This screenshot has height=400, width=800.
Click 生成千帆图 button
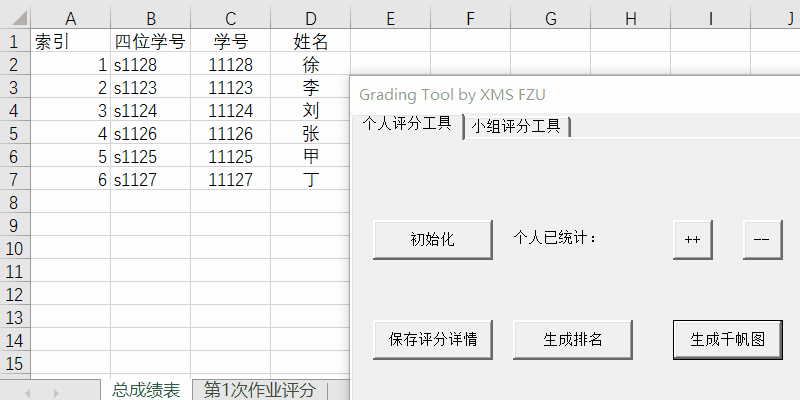pos(728,339)
